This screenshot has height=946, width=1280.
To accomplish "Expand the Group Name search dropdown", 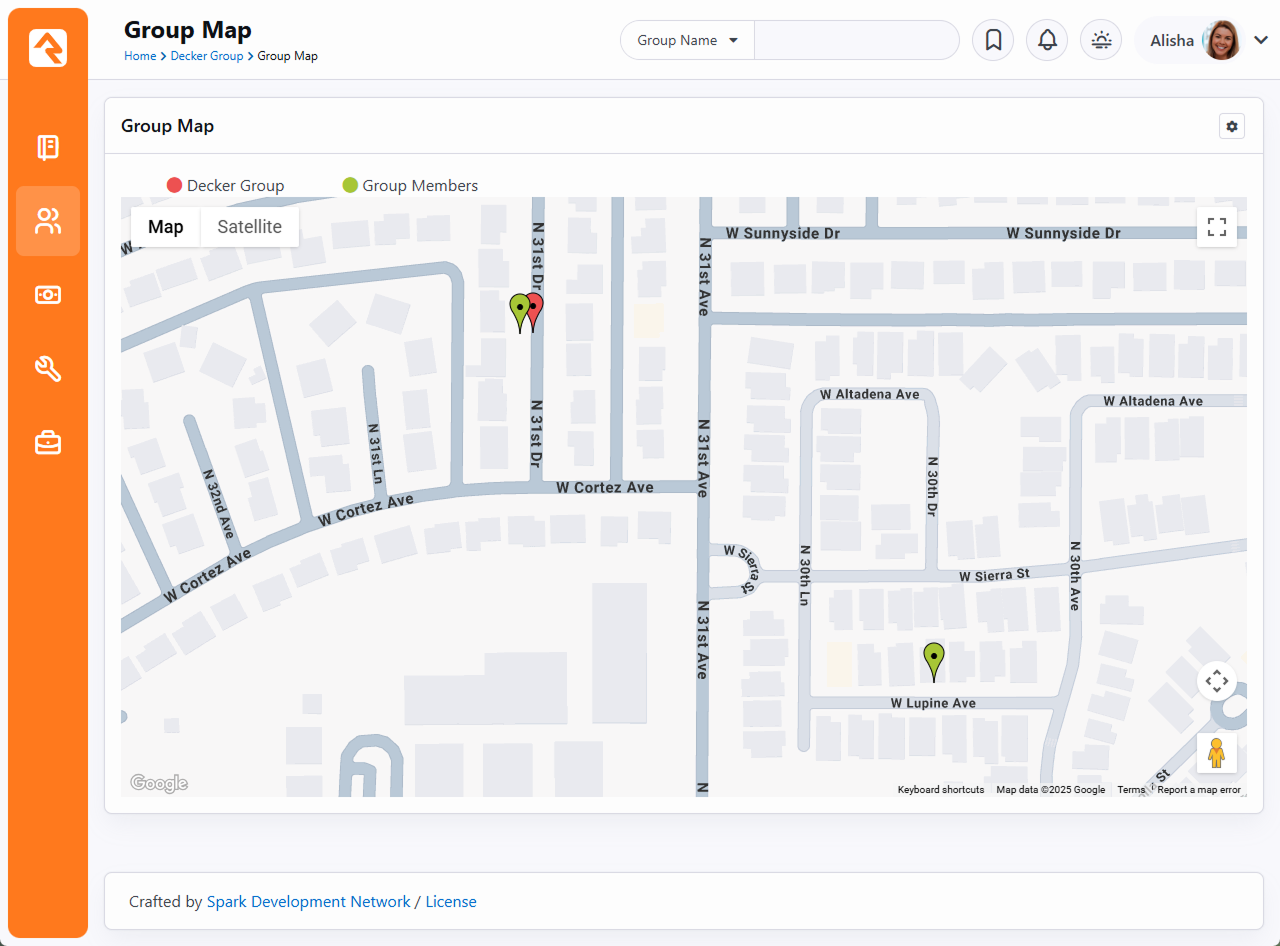I will (687, 41).
